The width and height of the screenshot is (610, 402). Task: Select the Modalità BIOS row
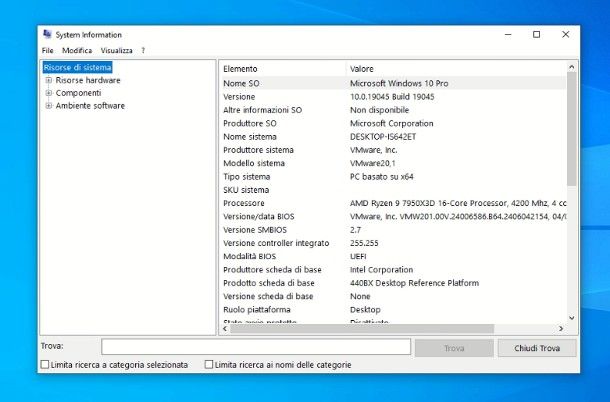coord(393,256)
